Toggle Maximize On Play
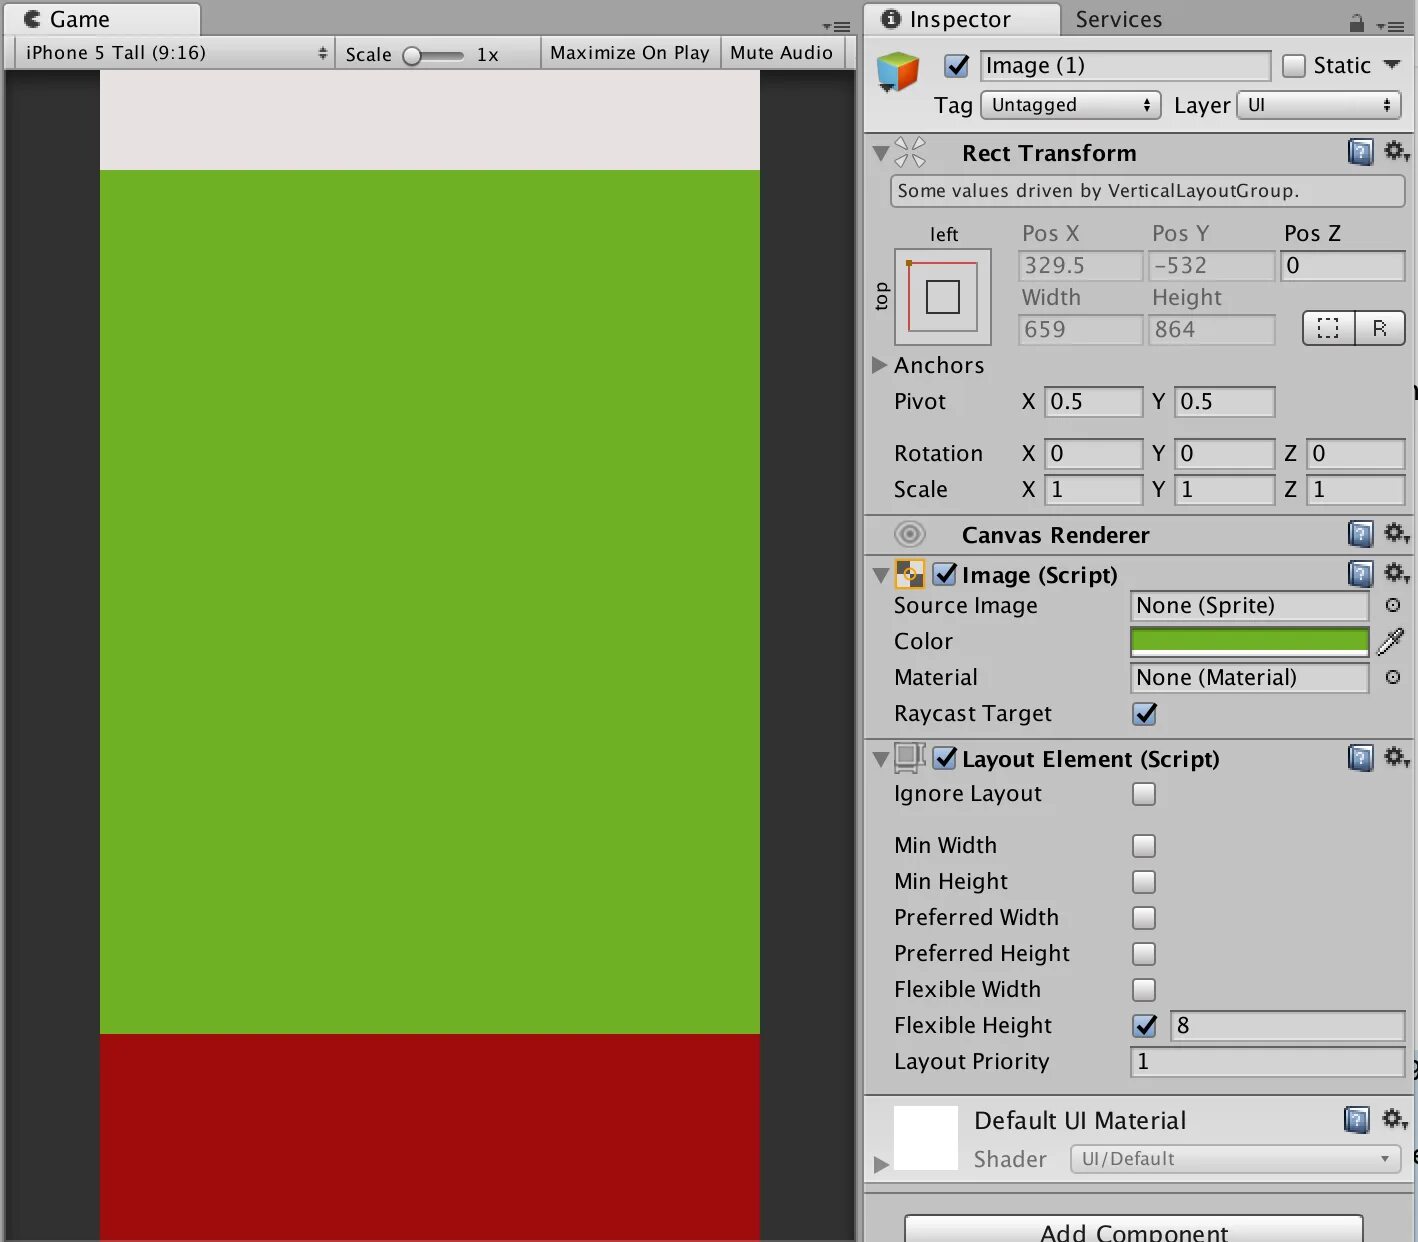1418x1242 pixels. point(630,53)
